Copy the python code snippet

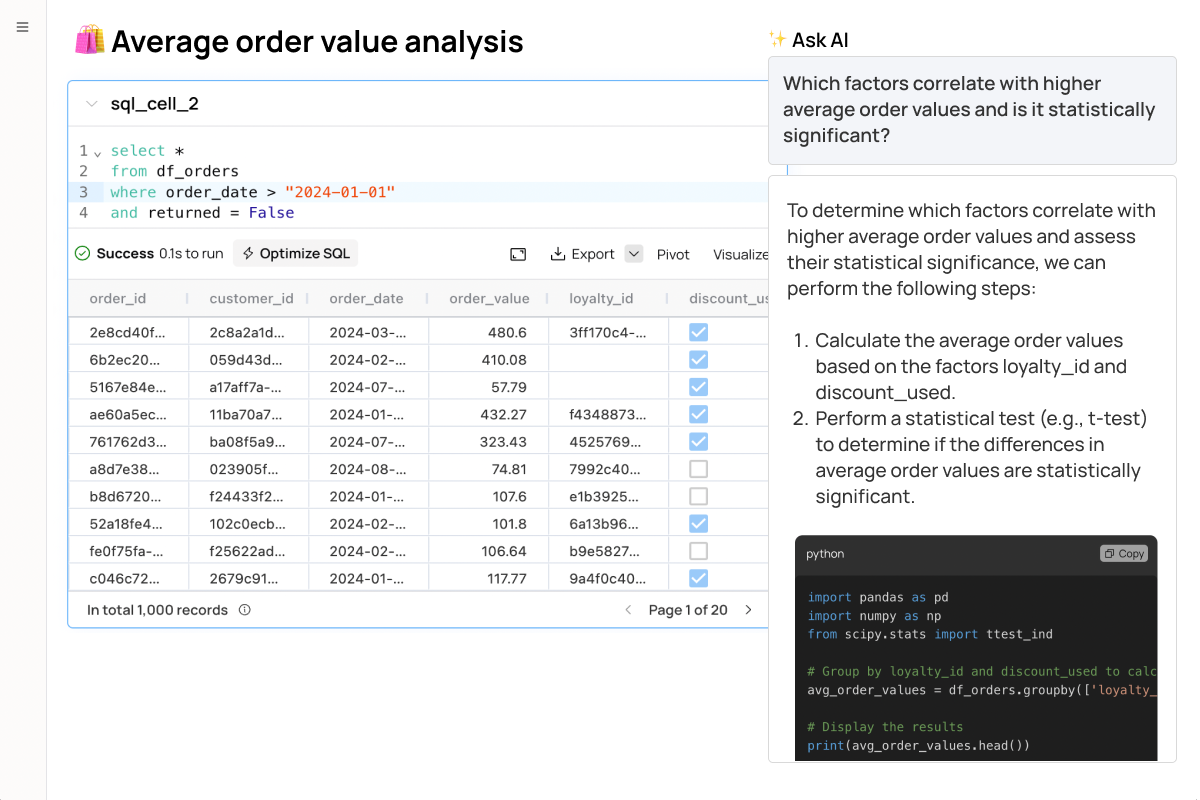pyautogui.click(x=1123, y=553)
